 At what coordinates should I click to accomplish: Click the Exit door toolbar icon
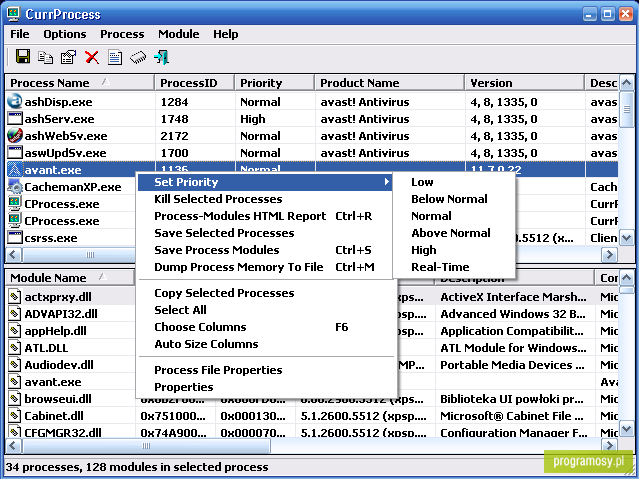click(161, 57)
